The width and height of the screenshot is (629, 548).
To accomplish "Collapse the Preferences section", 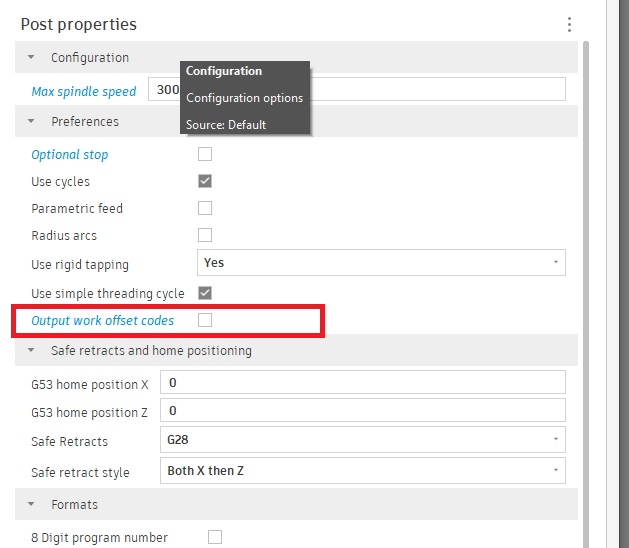I will click(x=31, y=122).
